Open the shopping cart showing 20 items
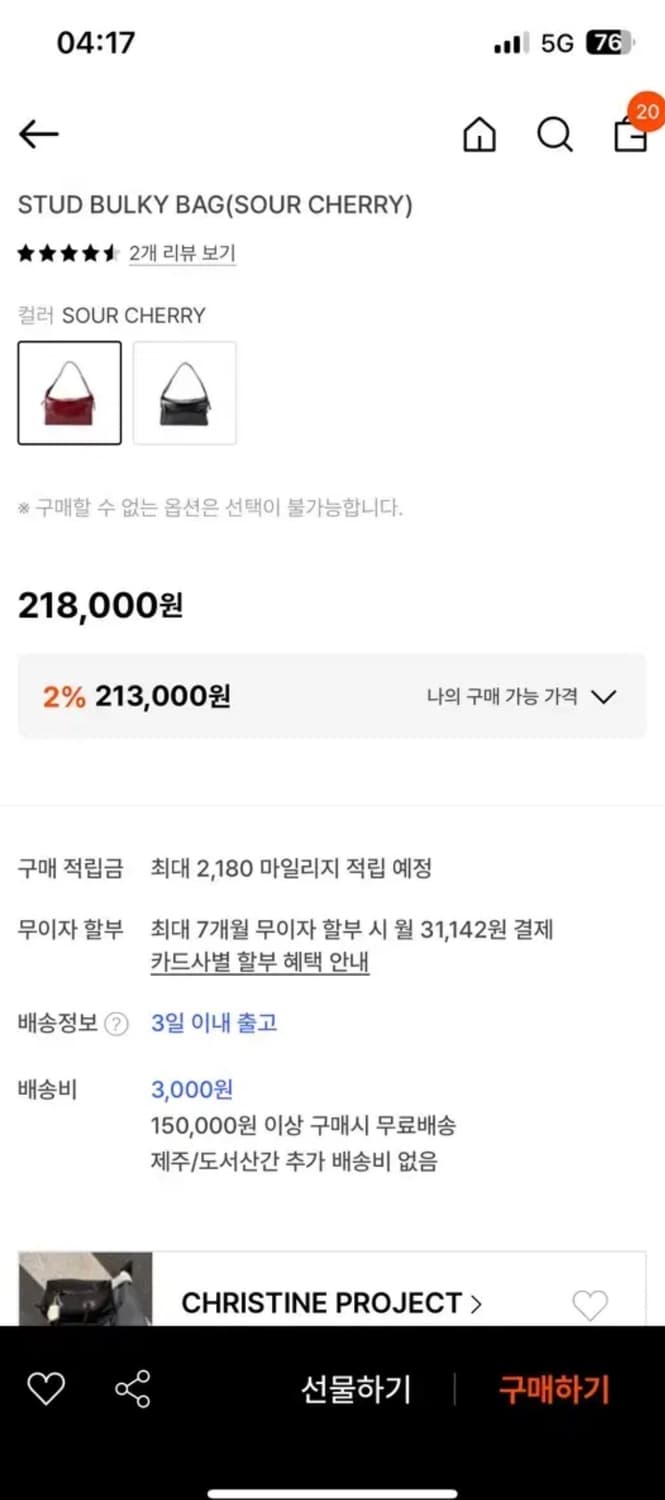The width and height of the screenshot is (665, 1500). [630, 135]
